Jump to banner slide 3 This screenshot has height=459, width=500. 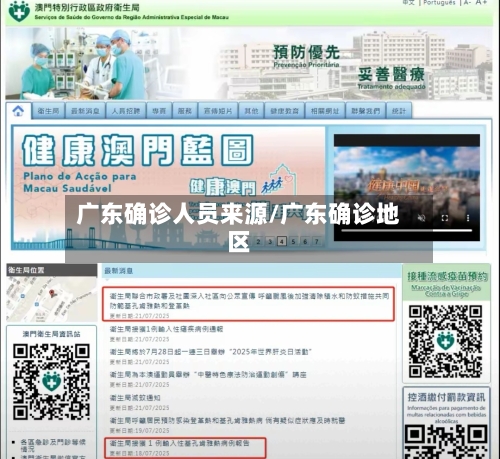(x=270, y=241)
